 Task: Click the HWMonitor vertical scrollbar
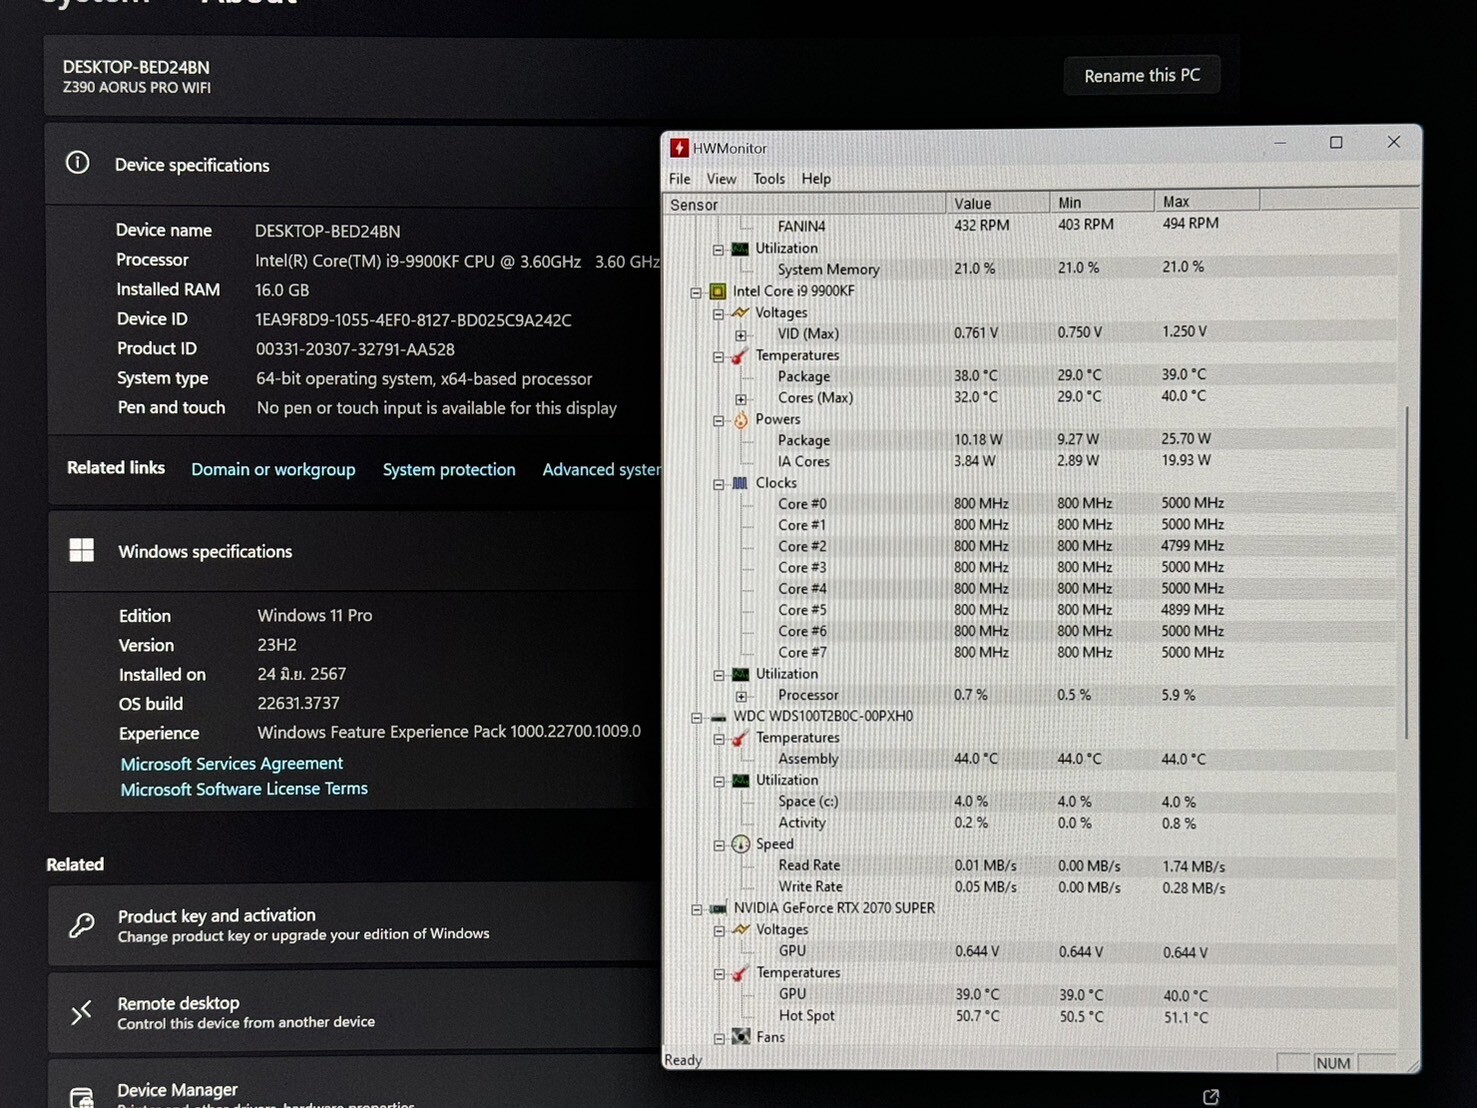(1408, 572)
